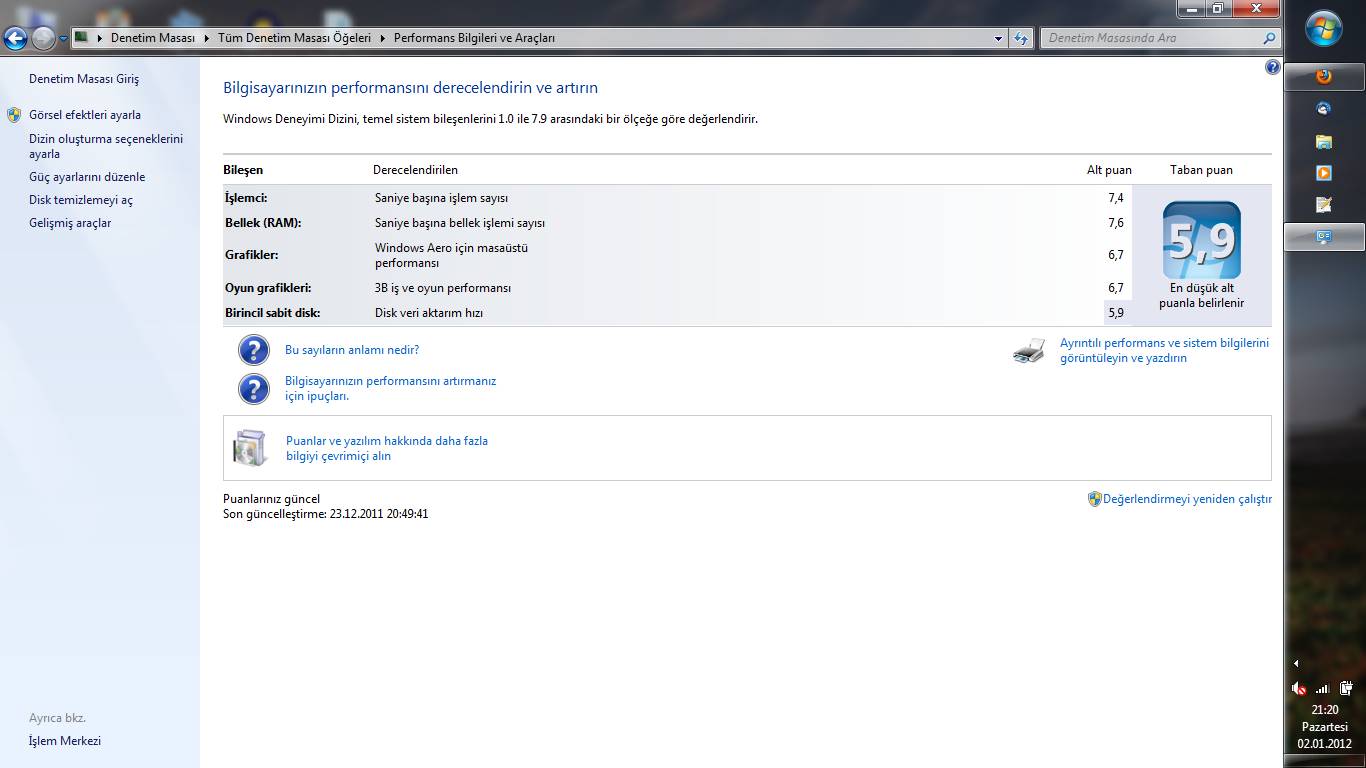Switch to Firefox in the taskbar

click(x=1324, y=77)
